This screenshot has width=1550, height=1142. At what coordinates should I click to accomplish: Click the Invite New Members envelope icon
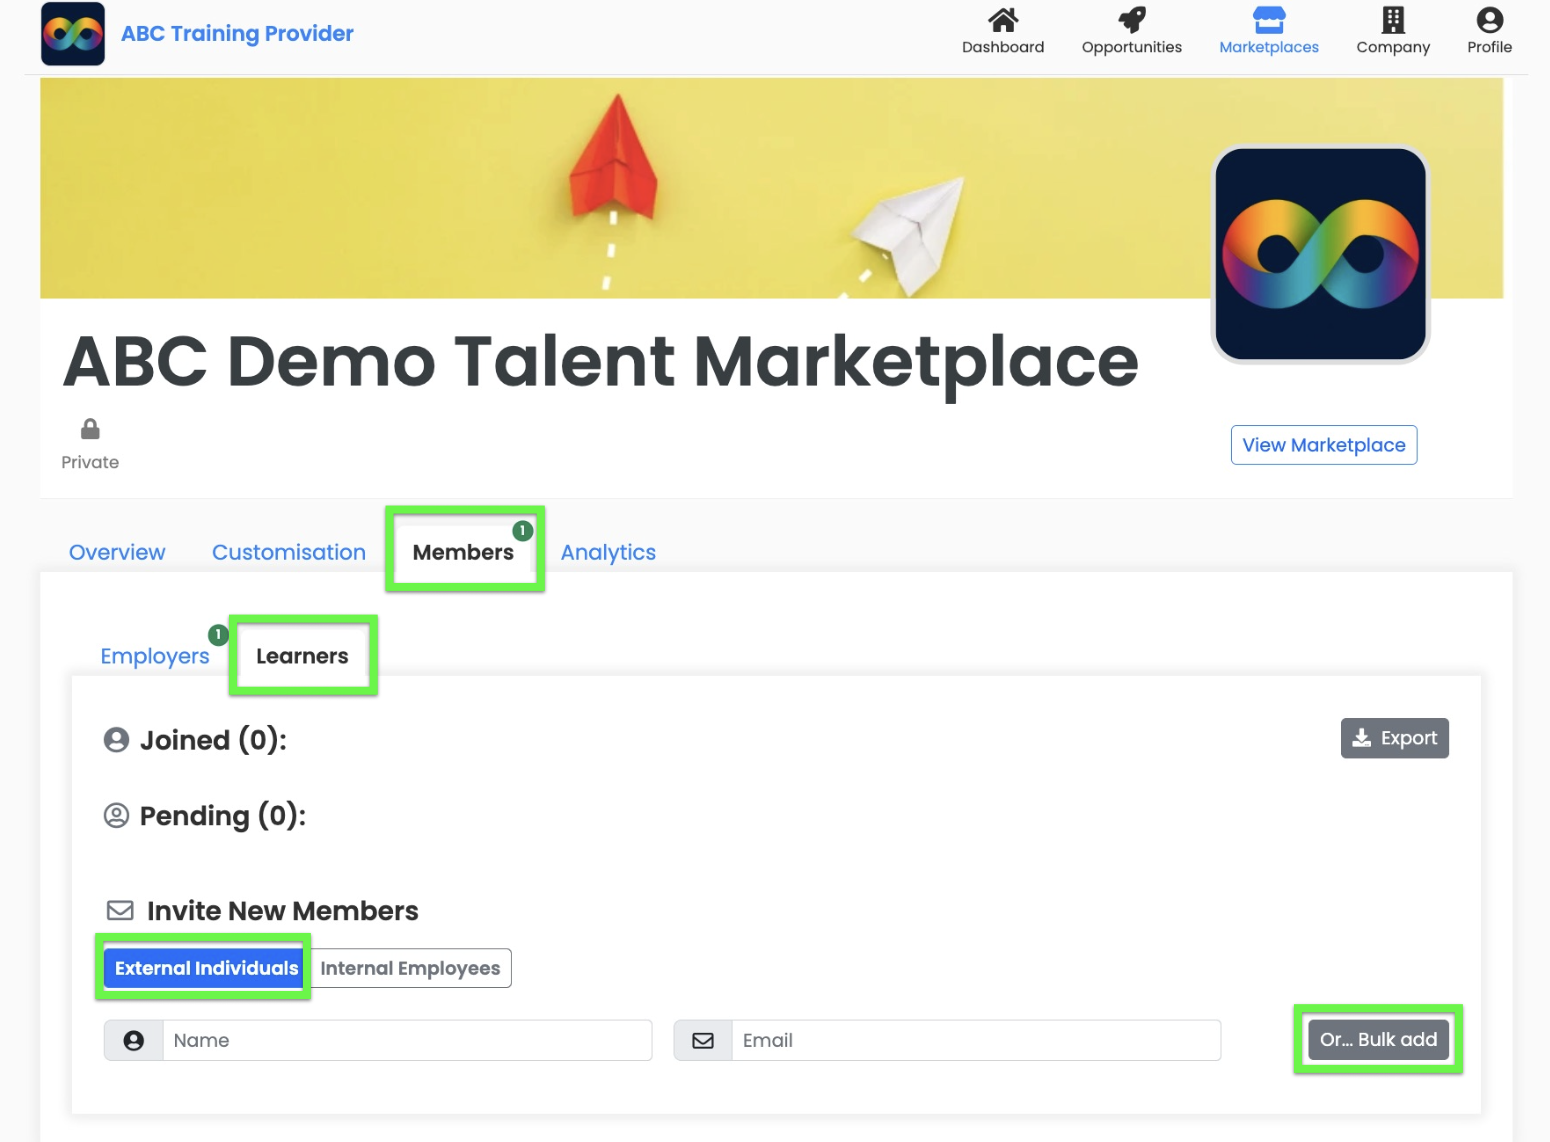(x=120, y=911)
